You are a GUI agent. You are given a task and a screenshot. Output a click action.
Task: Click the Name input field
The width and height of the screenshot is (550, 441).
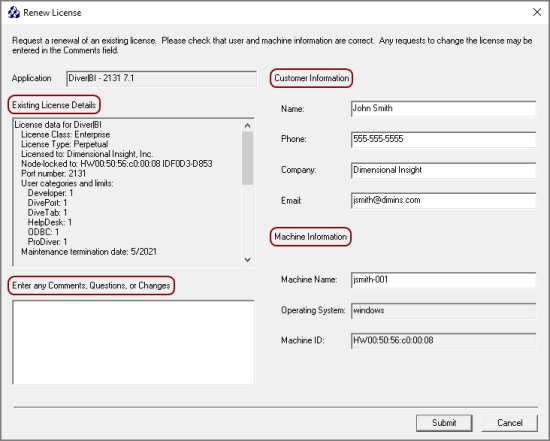(x=443, y=109)
